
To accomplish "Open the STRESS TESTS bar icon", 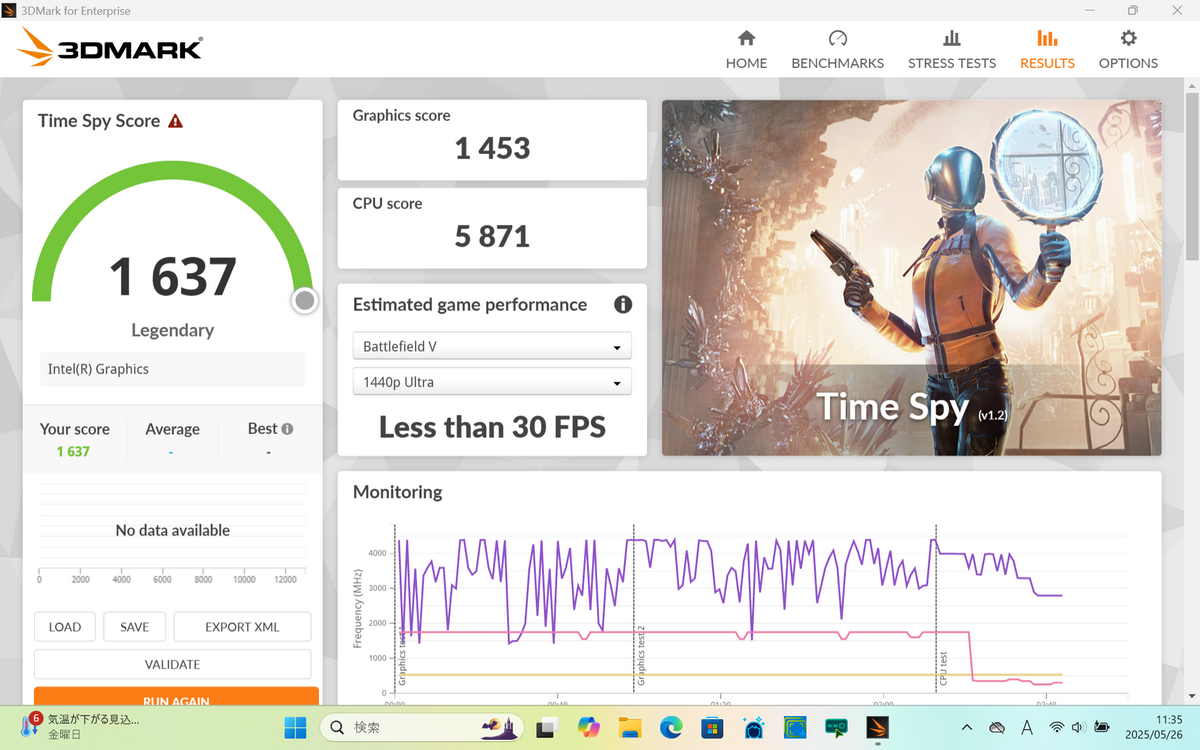I will click(x=952, y=38).
